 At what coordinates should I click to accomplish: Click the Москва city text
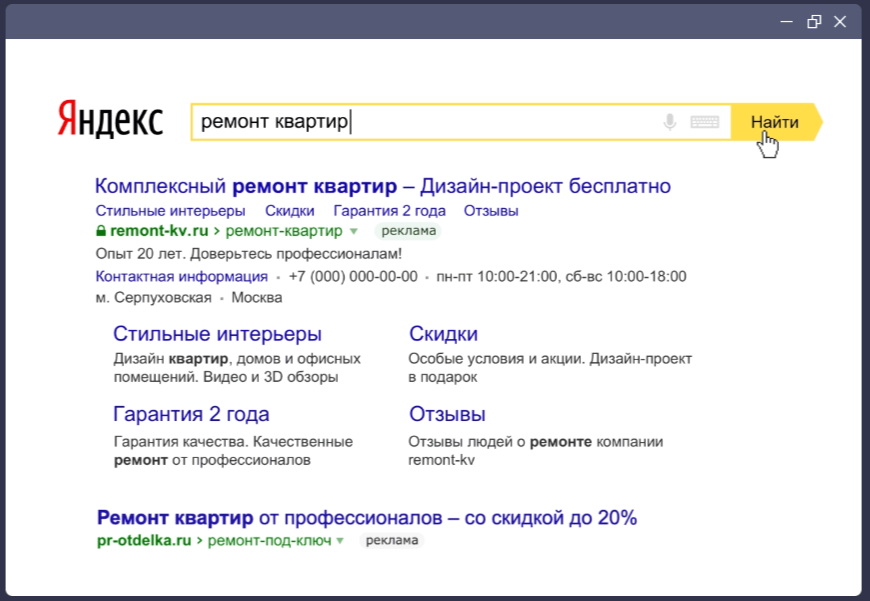pyautogui.click(x=257, y=297)
